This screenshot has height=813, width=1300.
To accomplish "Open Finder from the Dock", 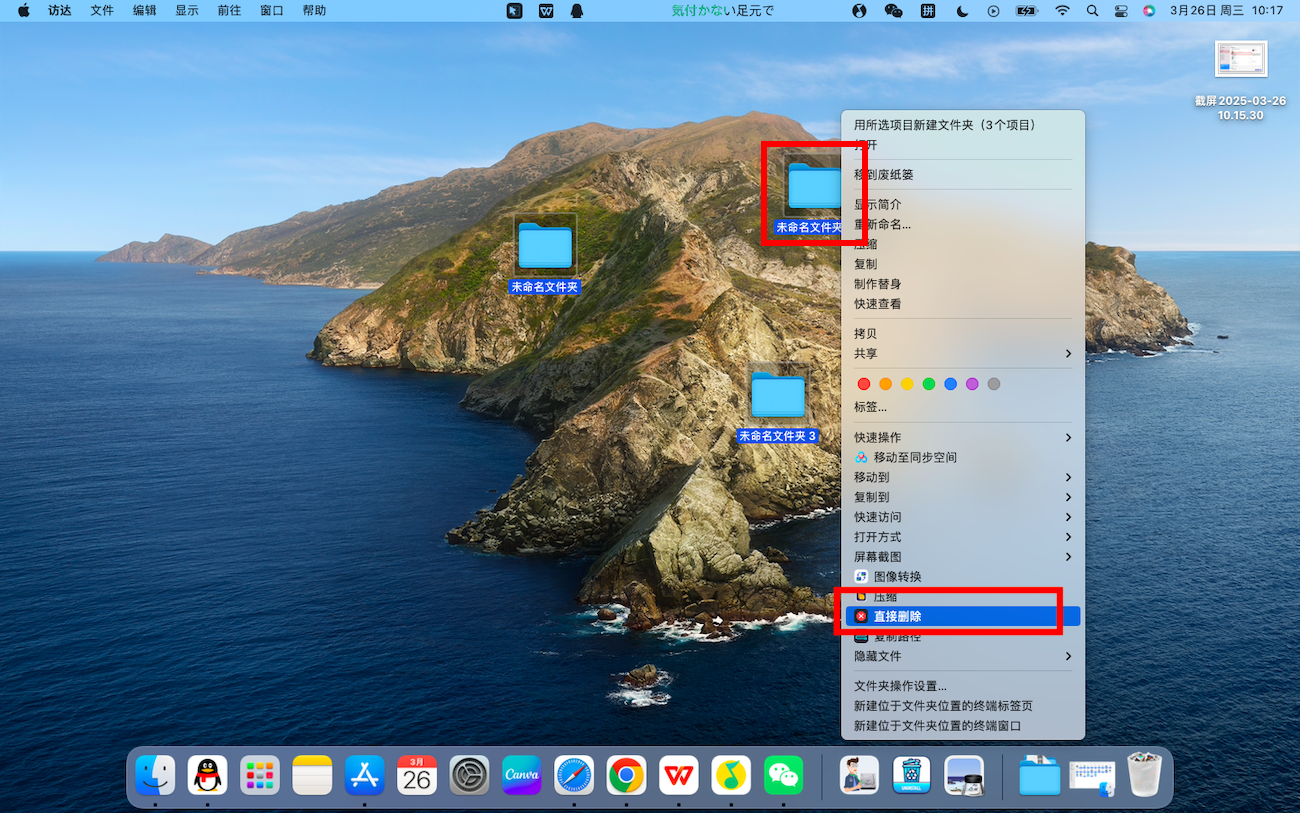I will [x=155, y=775].
